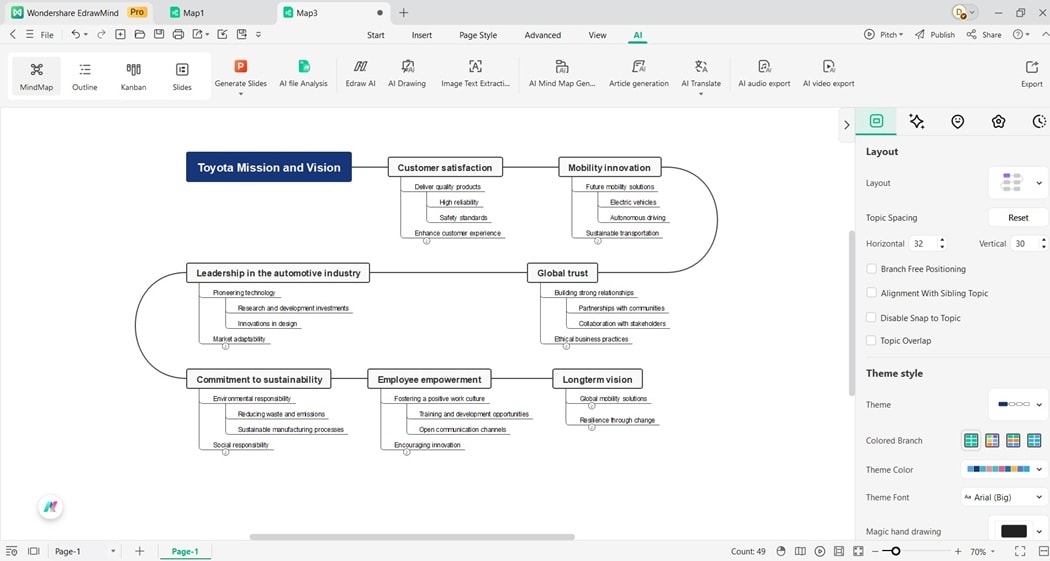Print the mind map
This screenshot has height=561, width=1050.
(178, 34)
